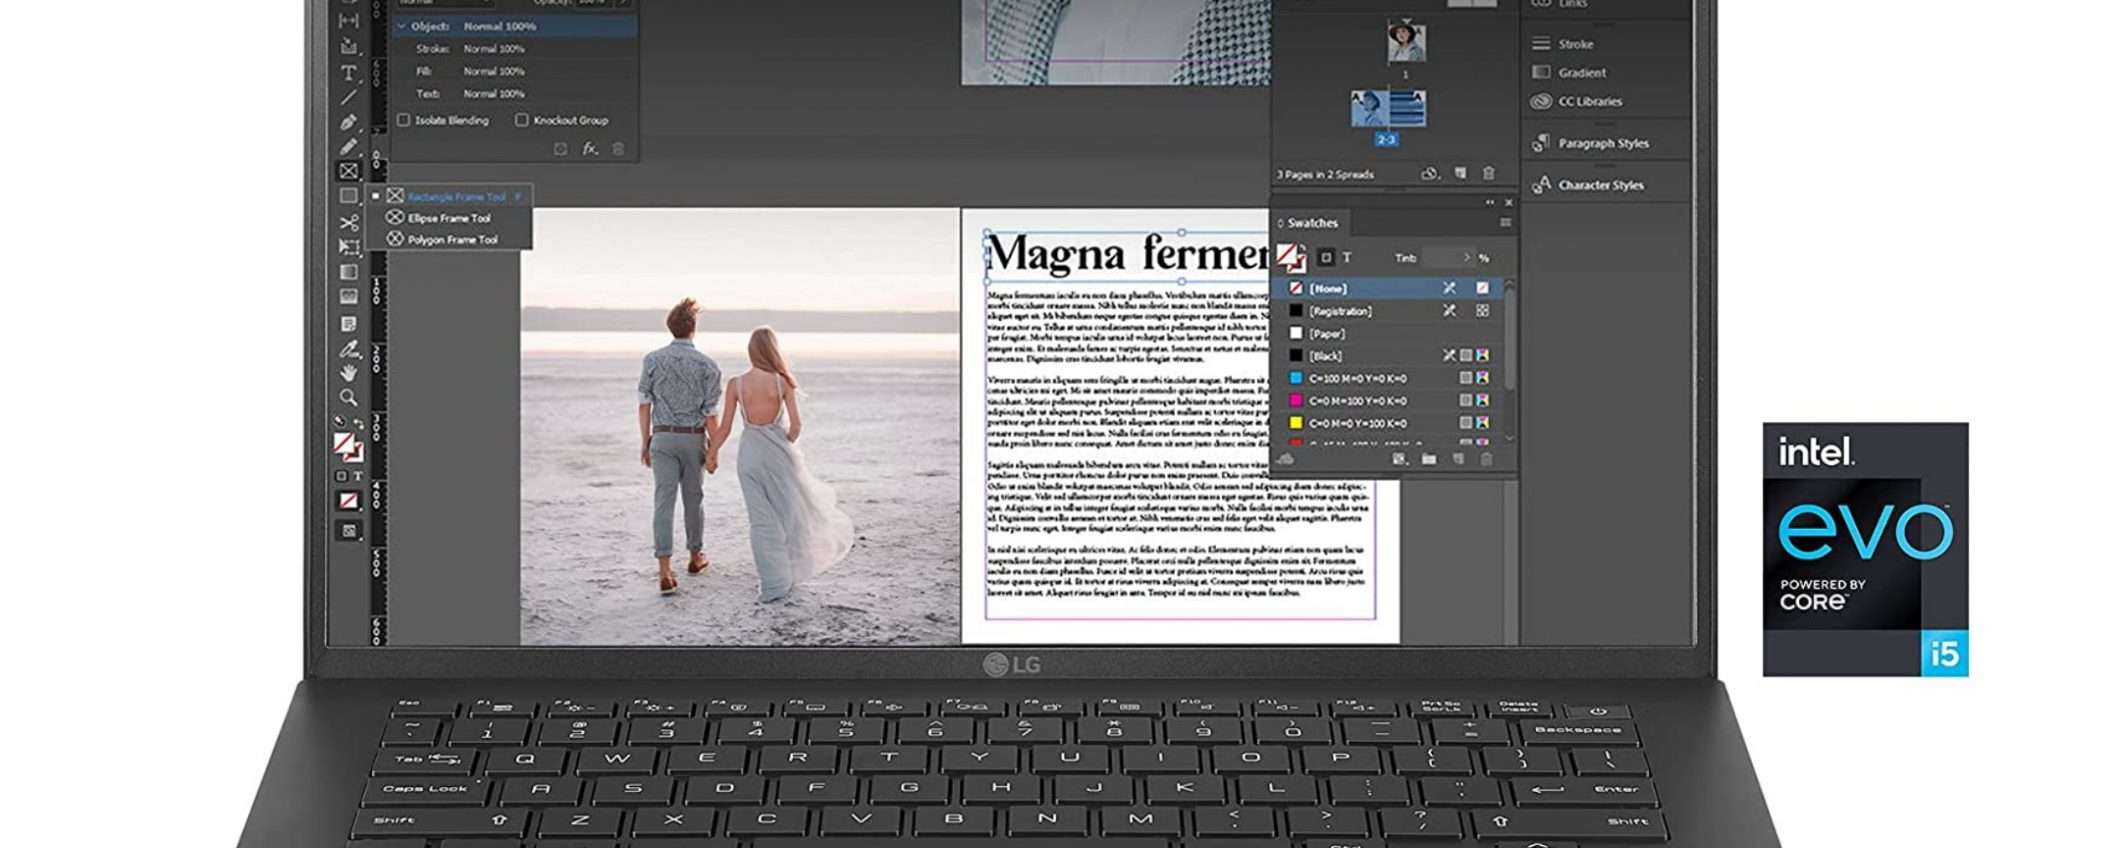This screenshot has width=2120, height=848.
Task: Select the Free Transform tool
Action: [x=348, y=247]
